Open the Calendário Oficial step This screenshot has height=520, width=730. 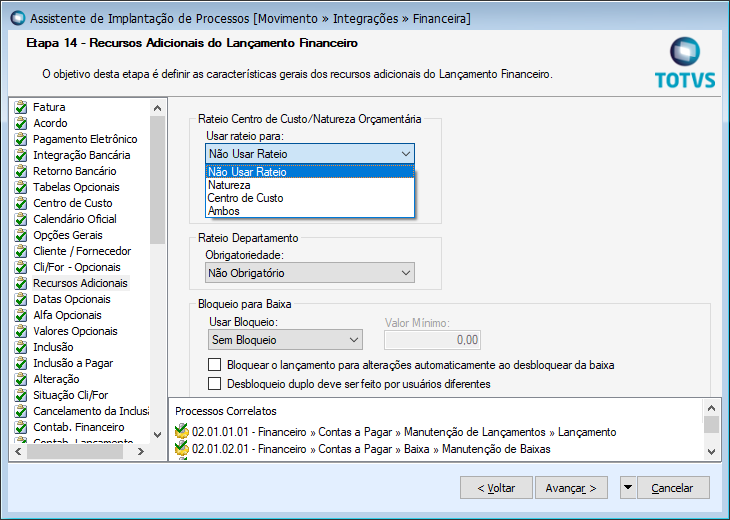click(x=75, y=219)
